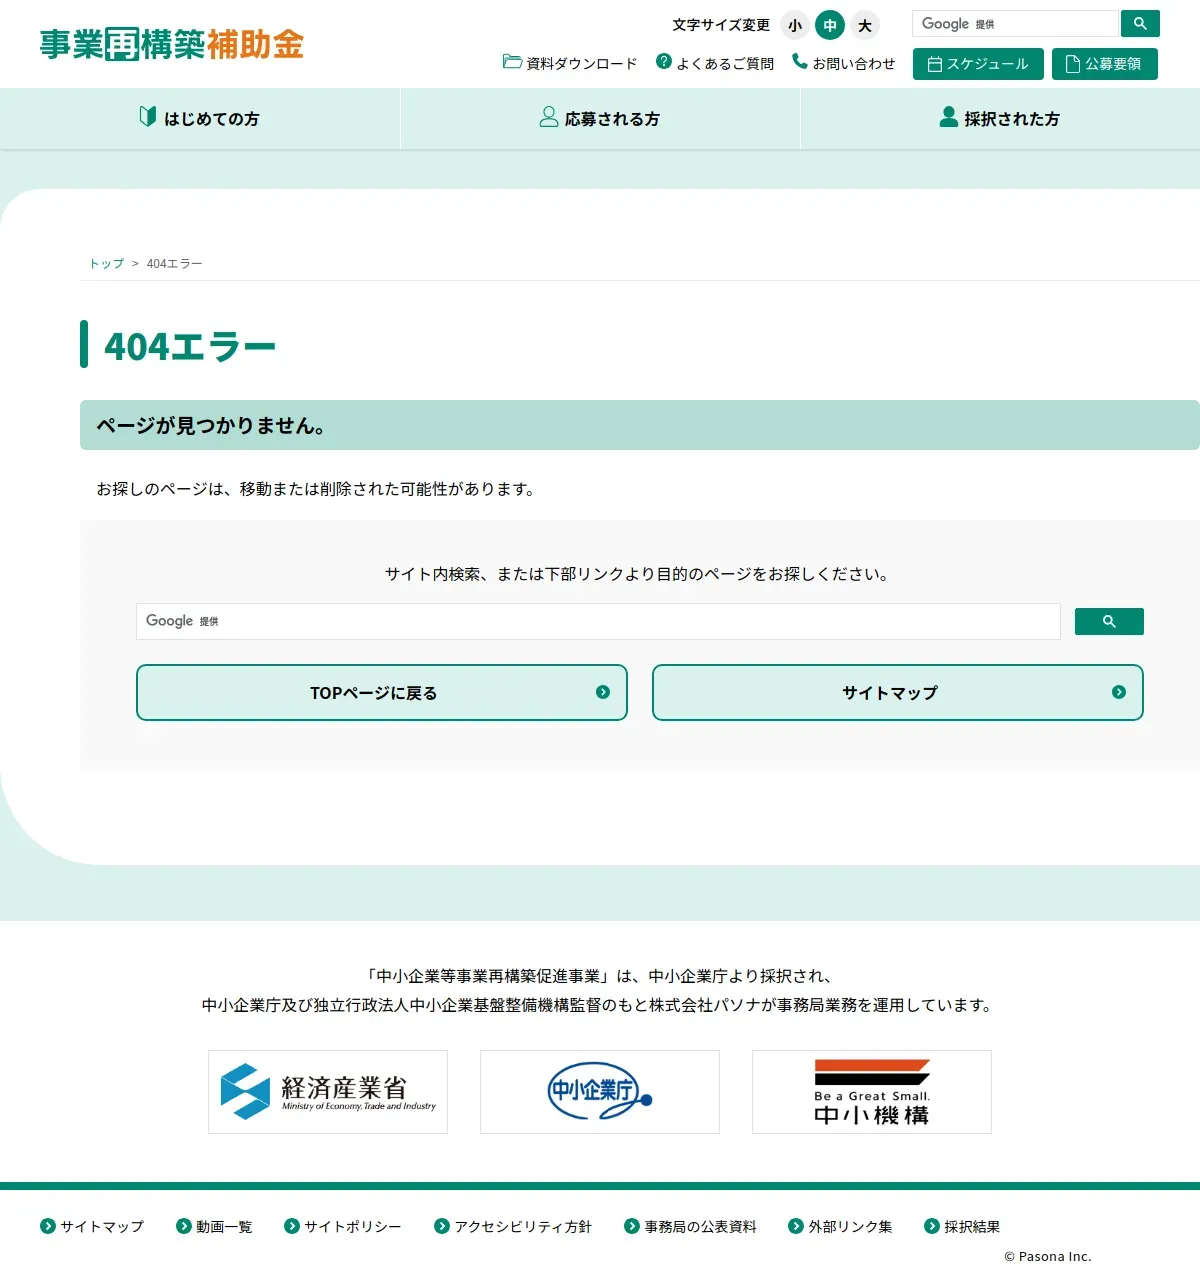Viewport: 1200px width, 1284px height.
Task: Open よくあるご質問 link
Action: tap(725, 63)
